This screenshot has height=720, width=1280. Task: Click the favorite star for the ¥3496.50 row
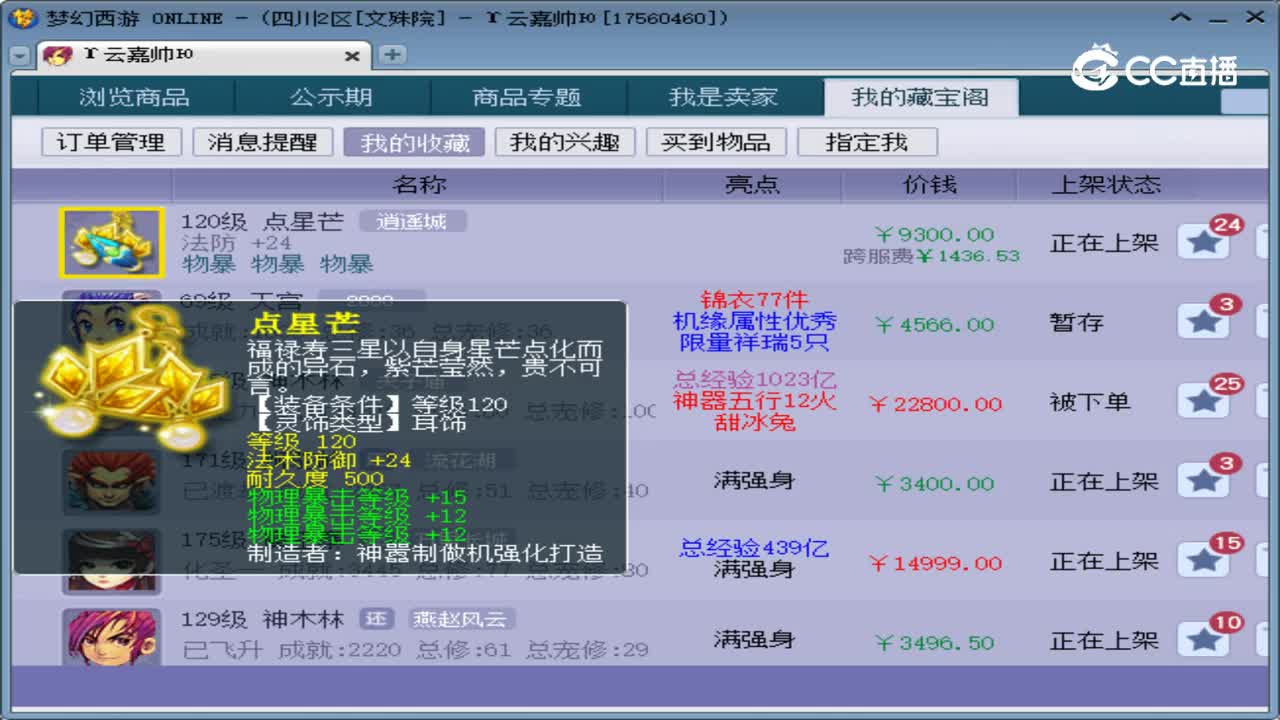[1203, 640]
